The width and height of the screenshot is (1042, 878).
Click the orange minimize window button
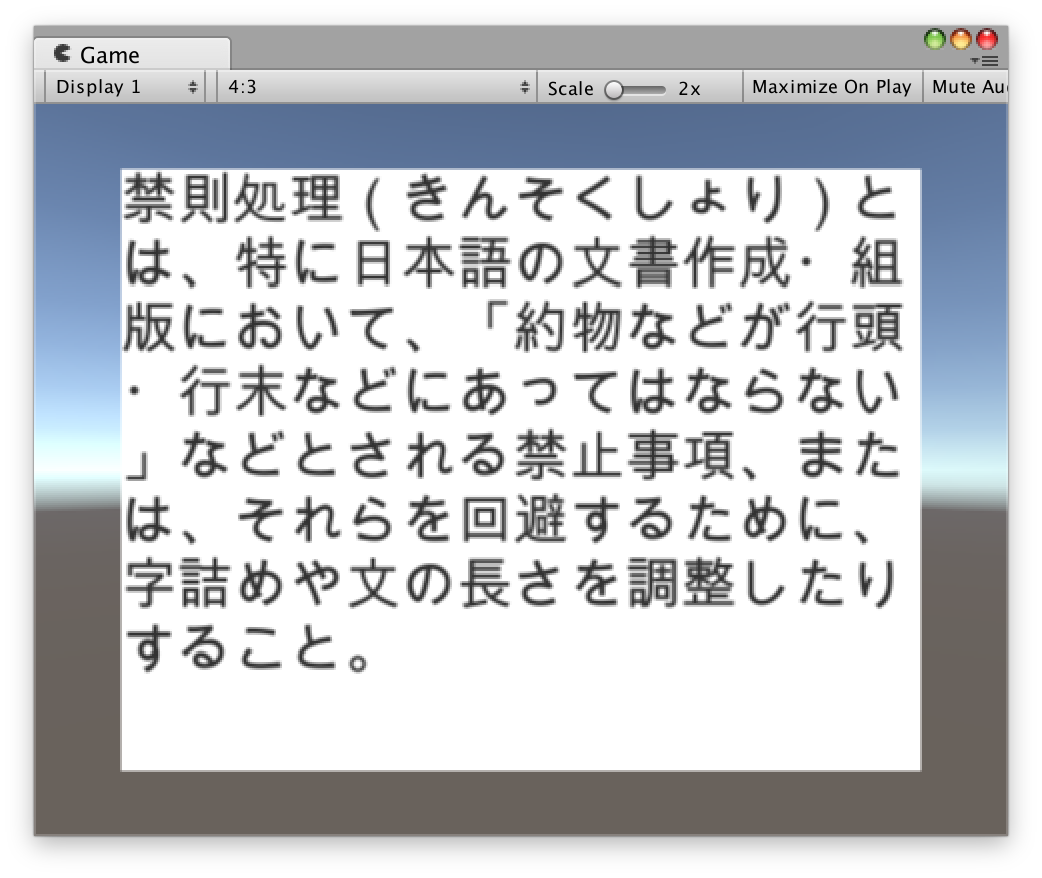pos(961,39)
